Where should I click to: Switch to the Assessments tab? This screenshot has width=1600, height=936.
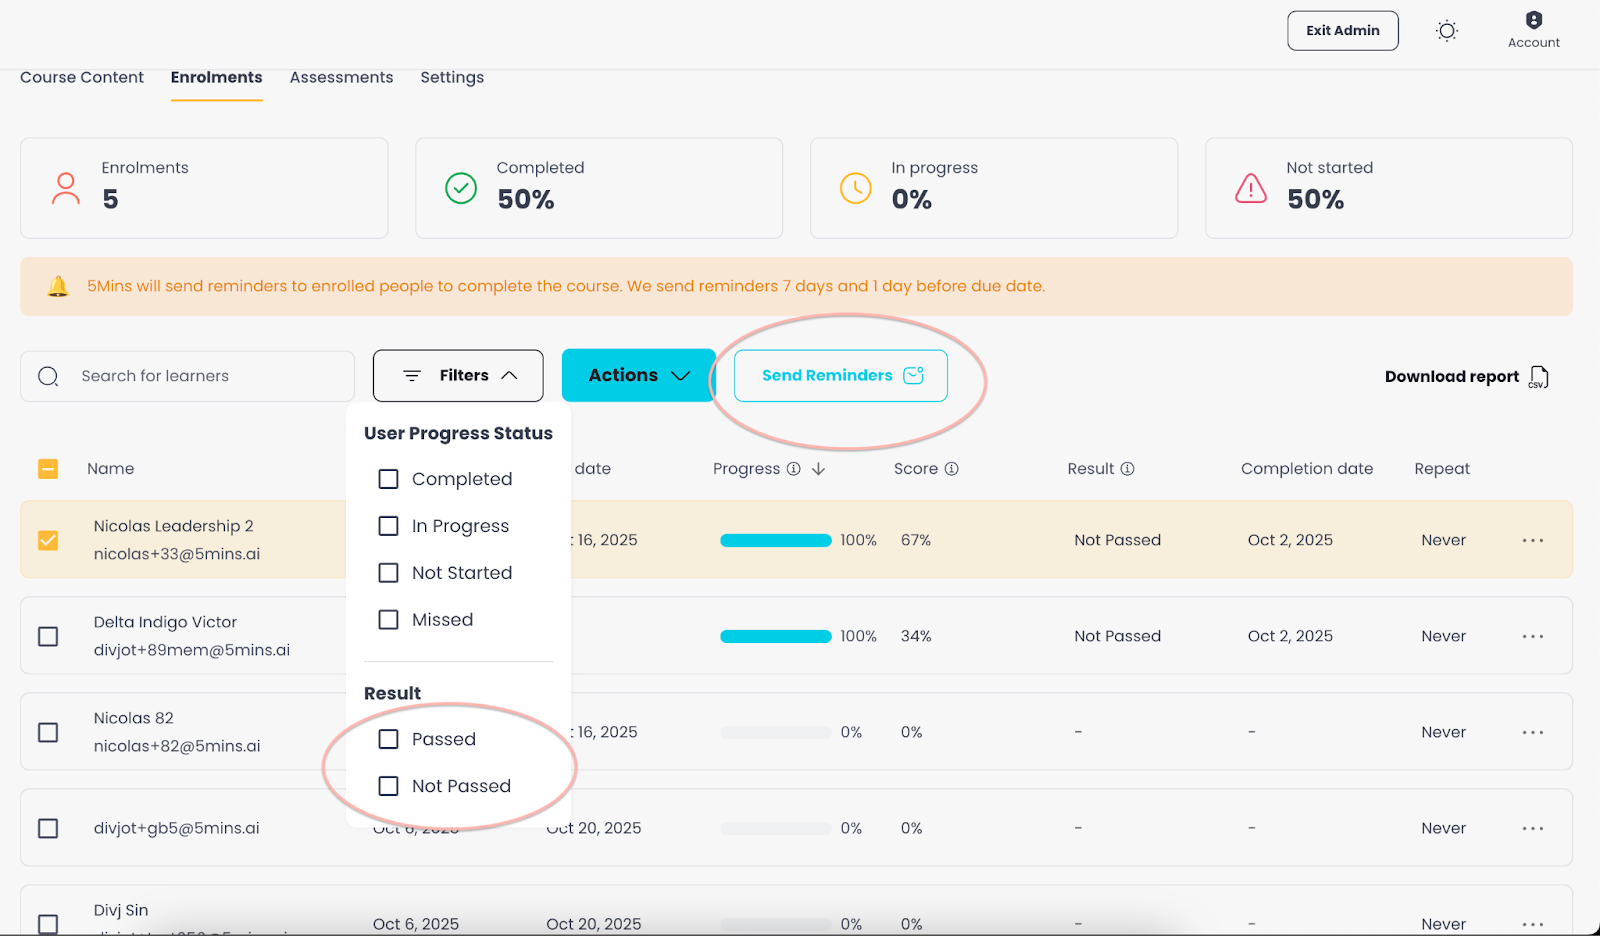(341, 78)
